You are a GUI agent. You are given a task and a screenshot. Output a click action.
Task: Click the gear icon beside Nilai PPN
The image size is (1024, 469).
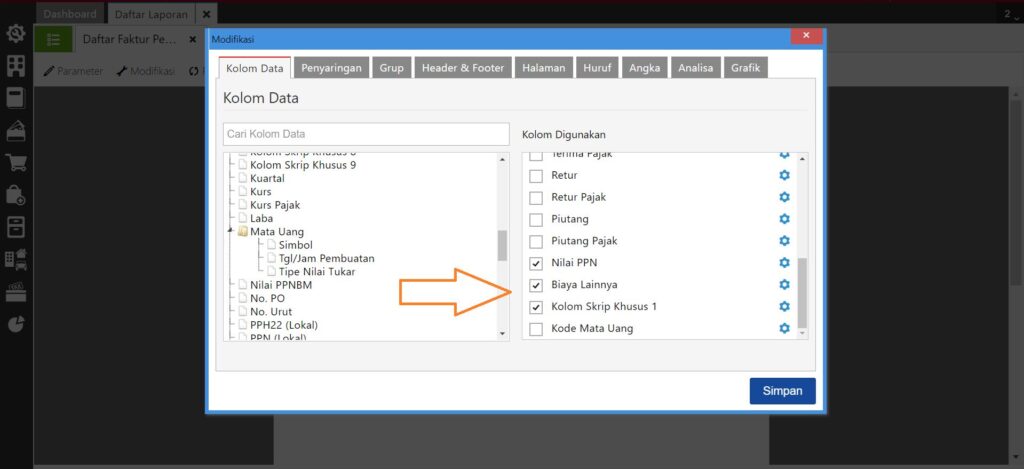click(x=784, y=263)
